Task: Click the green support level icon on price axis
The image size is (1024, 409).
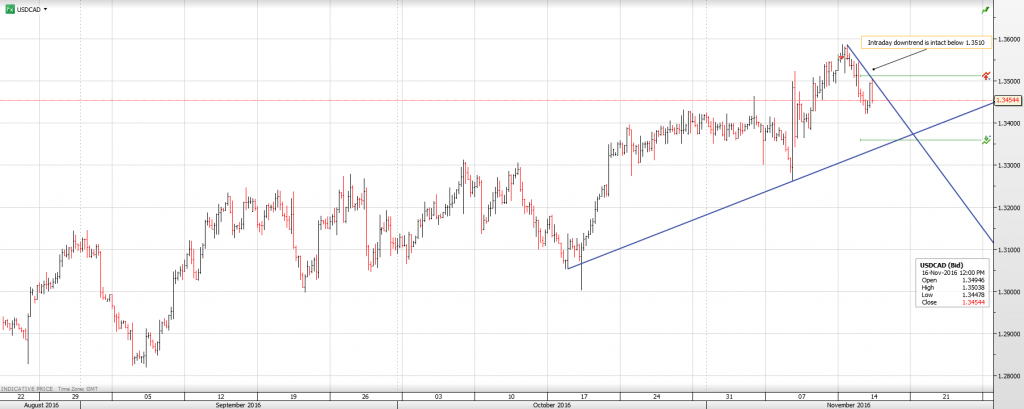Action: (987, 140)
